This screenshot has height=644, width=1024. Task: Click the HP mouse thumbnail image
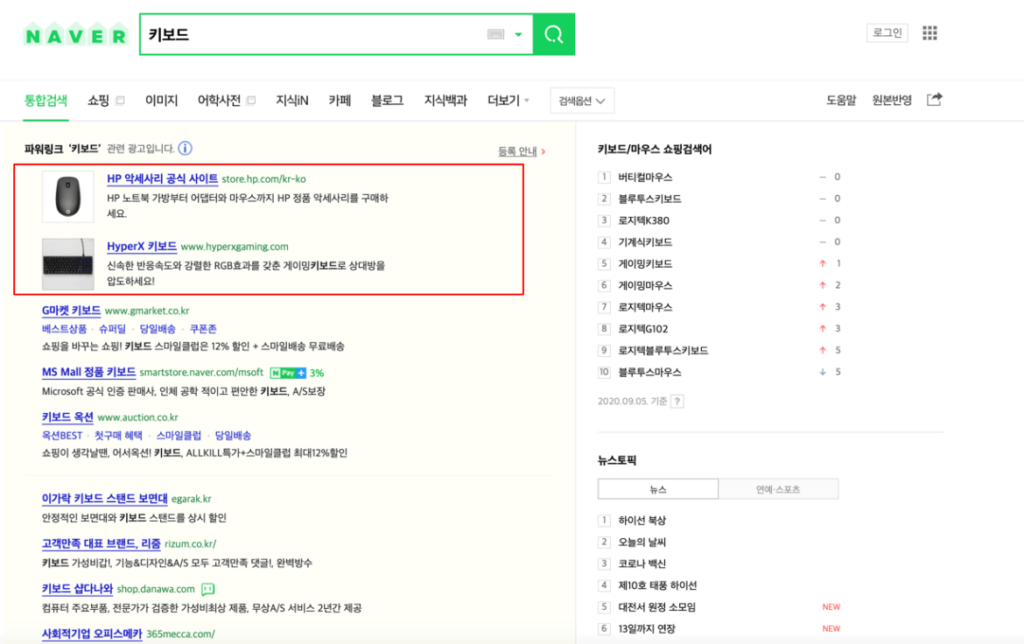pyautogui.click(x=68, y=197)
